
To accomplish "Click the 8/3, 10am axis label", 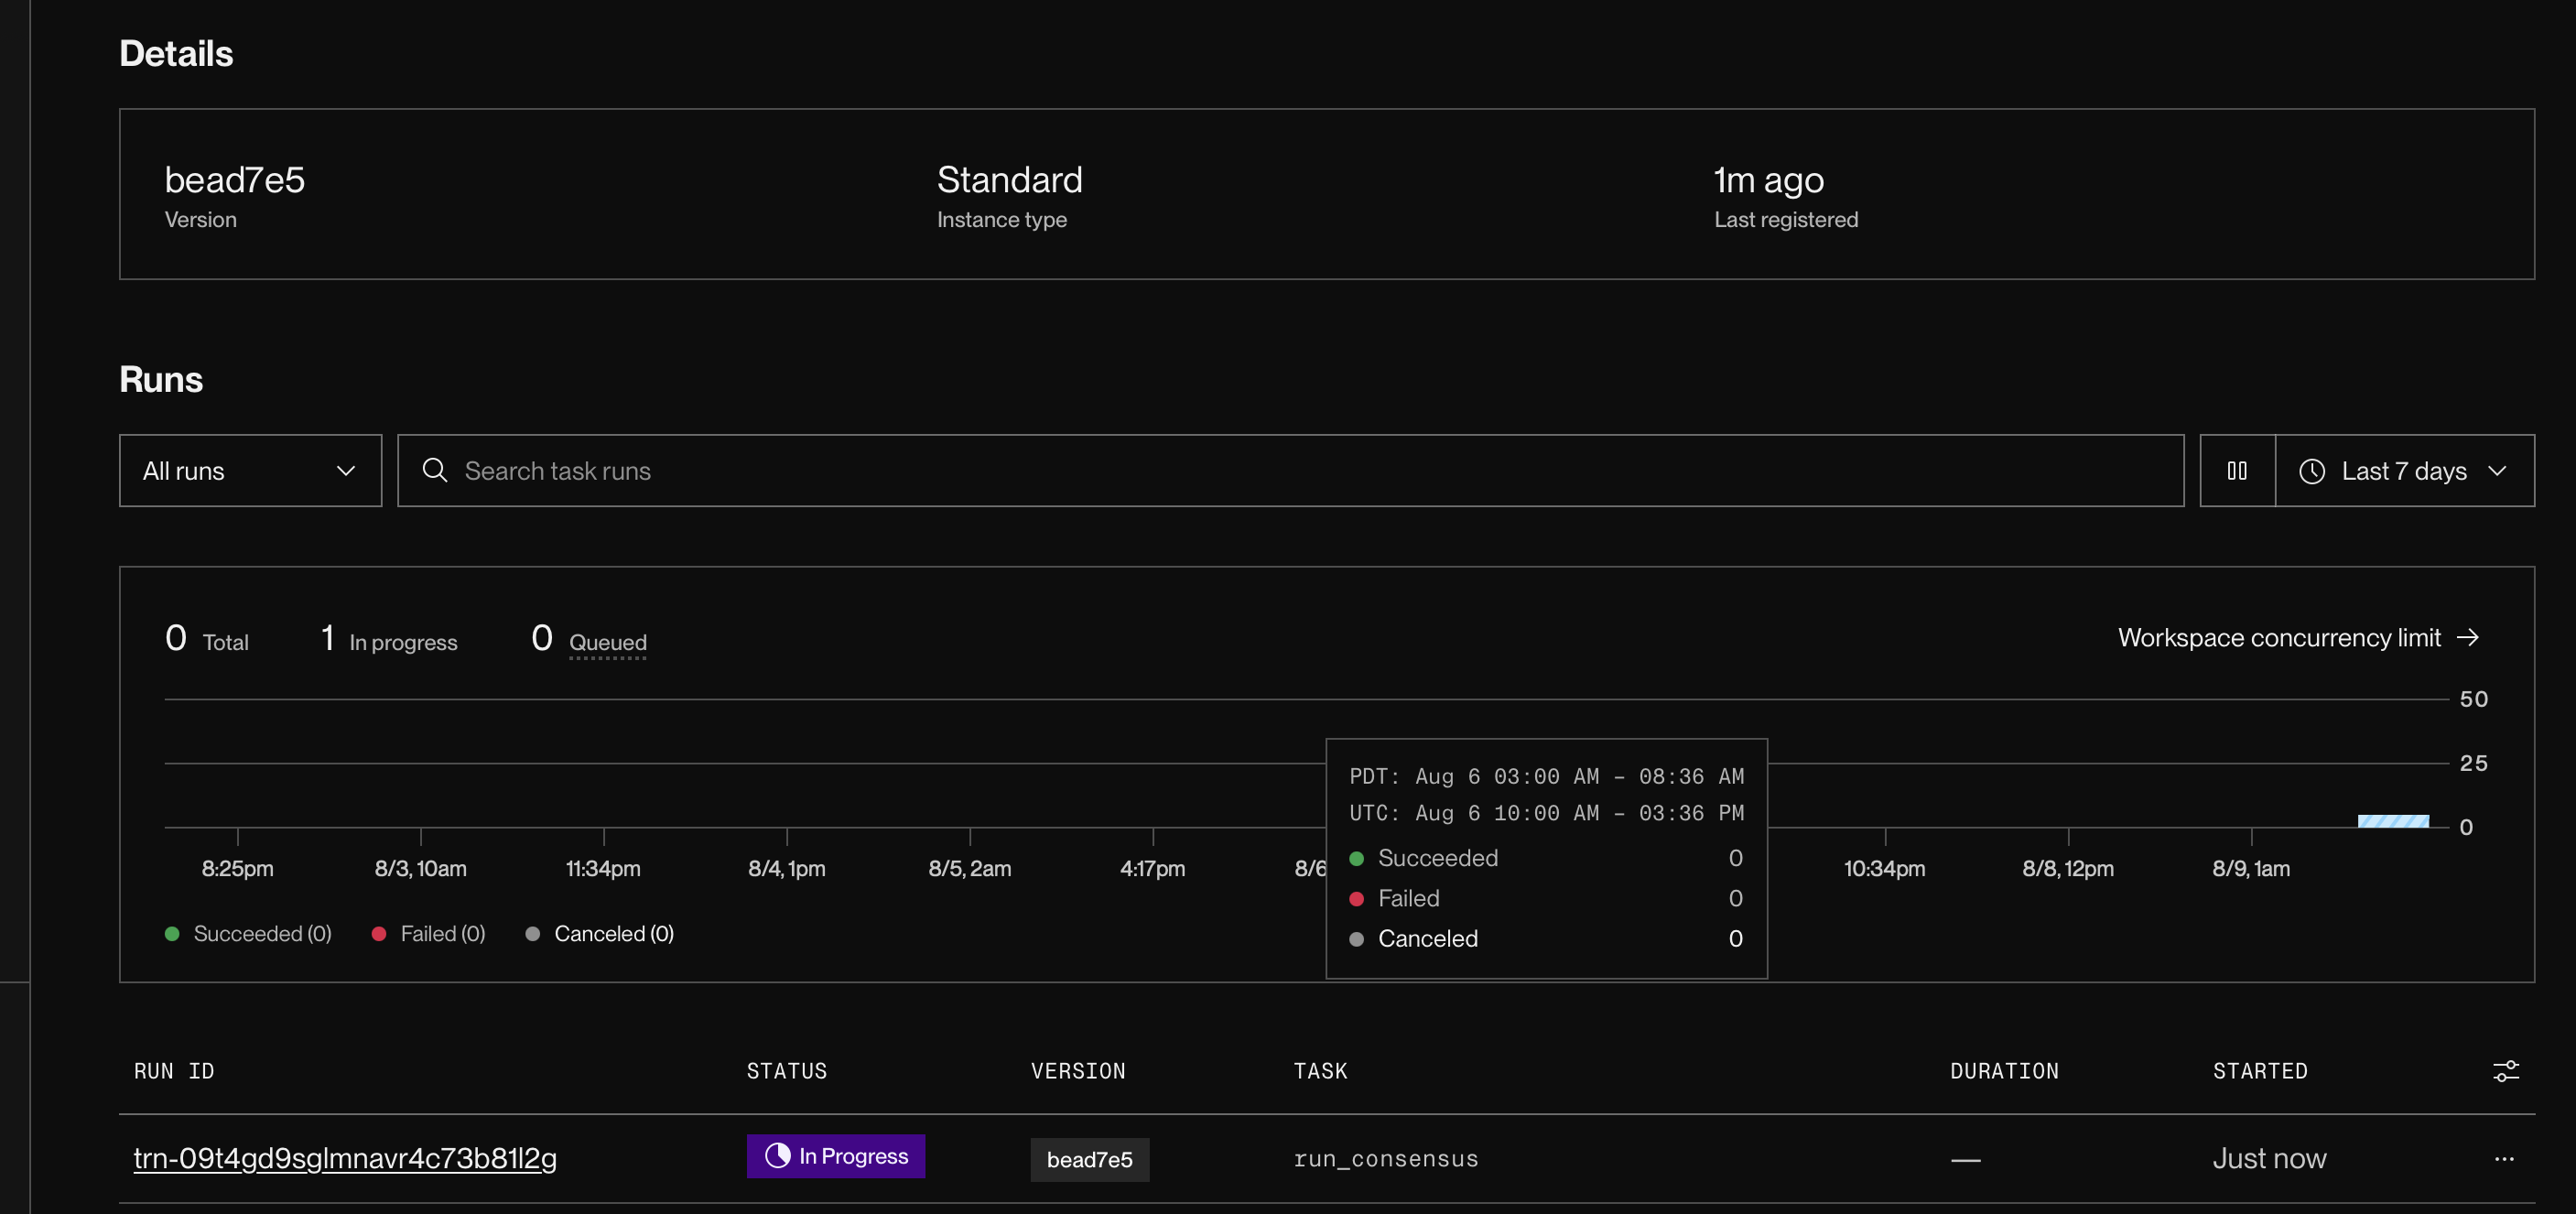I will click(x=421, y=868).
